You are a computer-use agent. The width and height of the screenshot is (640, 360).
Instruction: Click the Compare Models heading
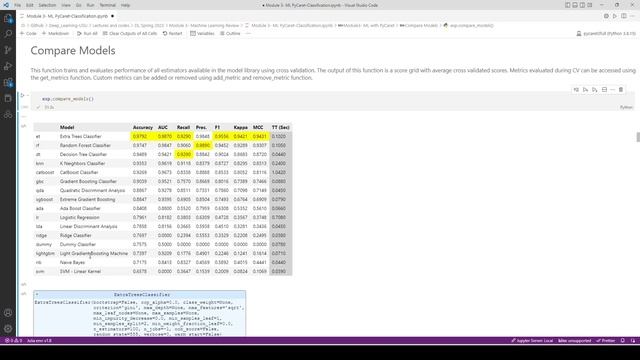[73, 51]
